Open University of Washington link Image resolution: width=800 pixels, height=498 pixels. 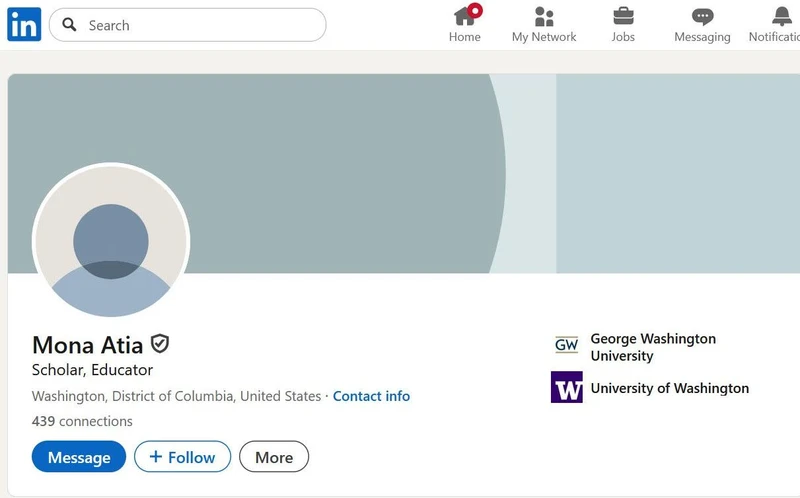point(669,388)
